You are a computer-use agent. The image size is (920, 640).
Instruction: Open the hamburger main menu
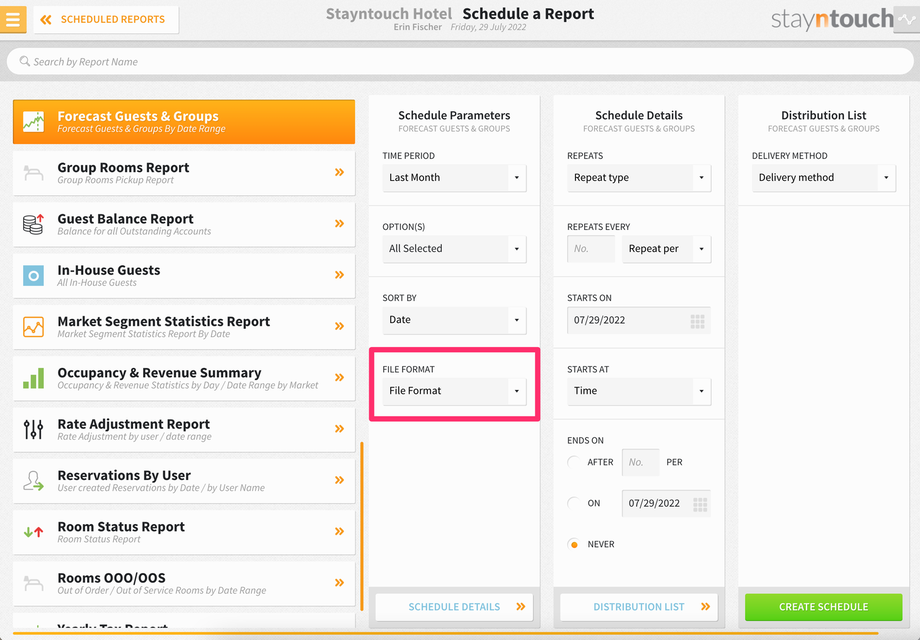(13, 19)
